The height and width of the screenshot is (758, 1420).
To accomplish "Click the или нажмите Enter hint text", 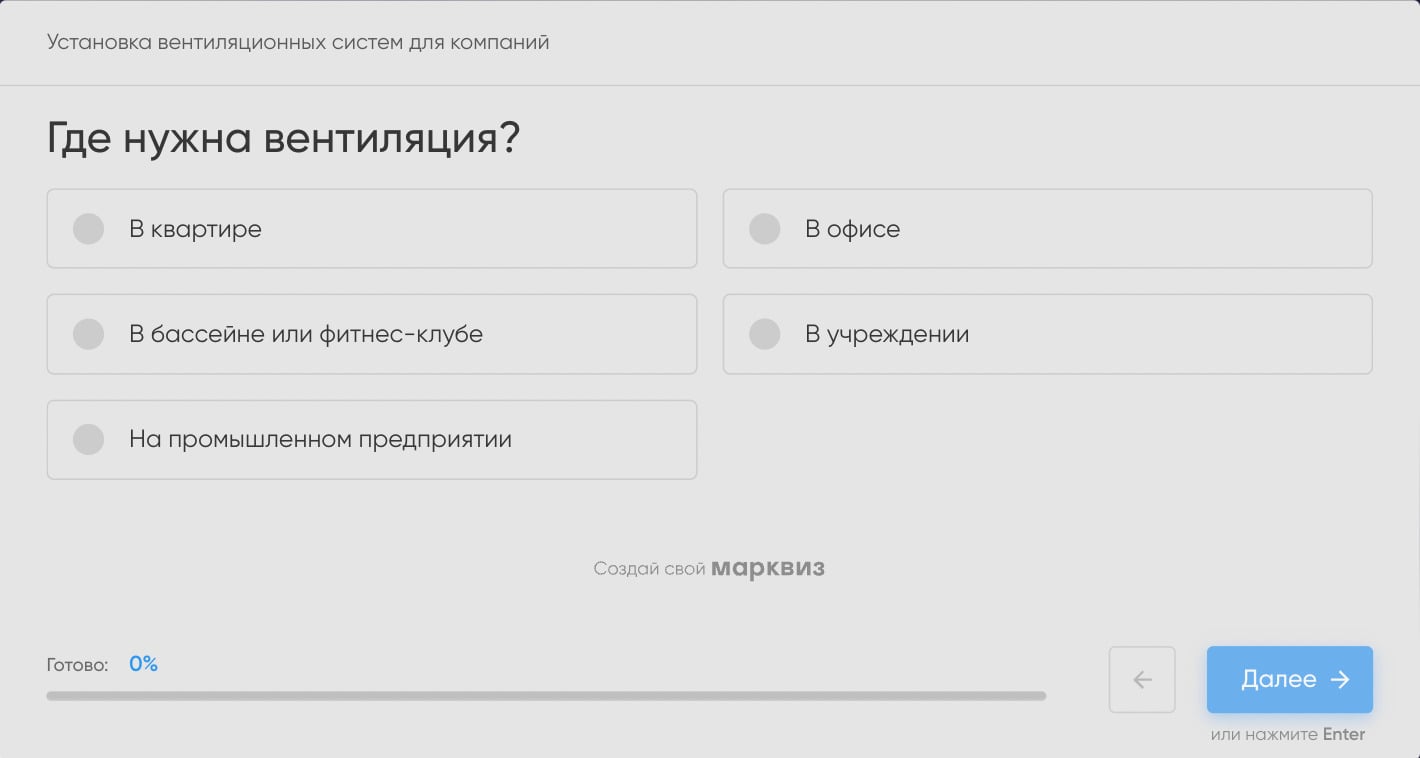I will 1288,733.
